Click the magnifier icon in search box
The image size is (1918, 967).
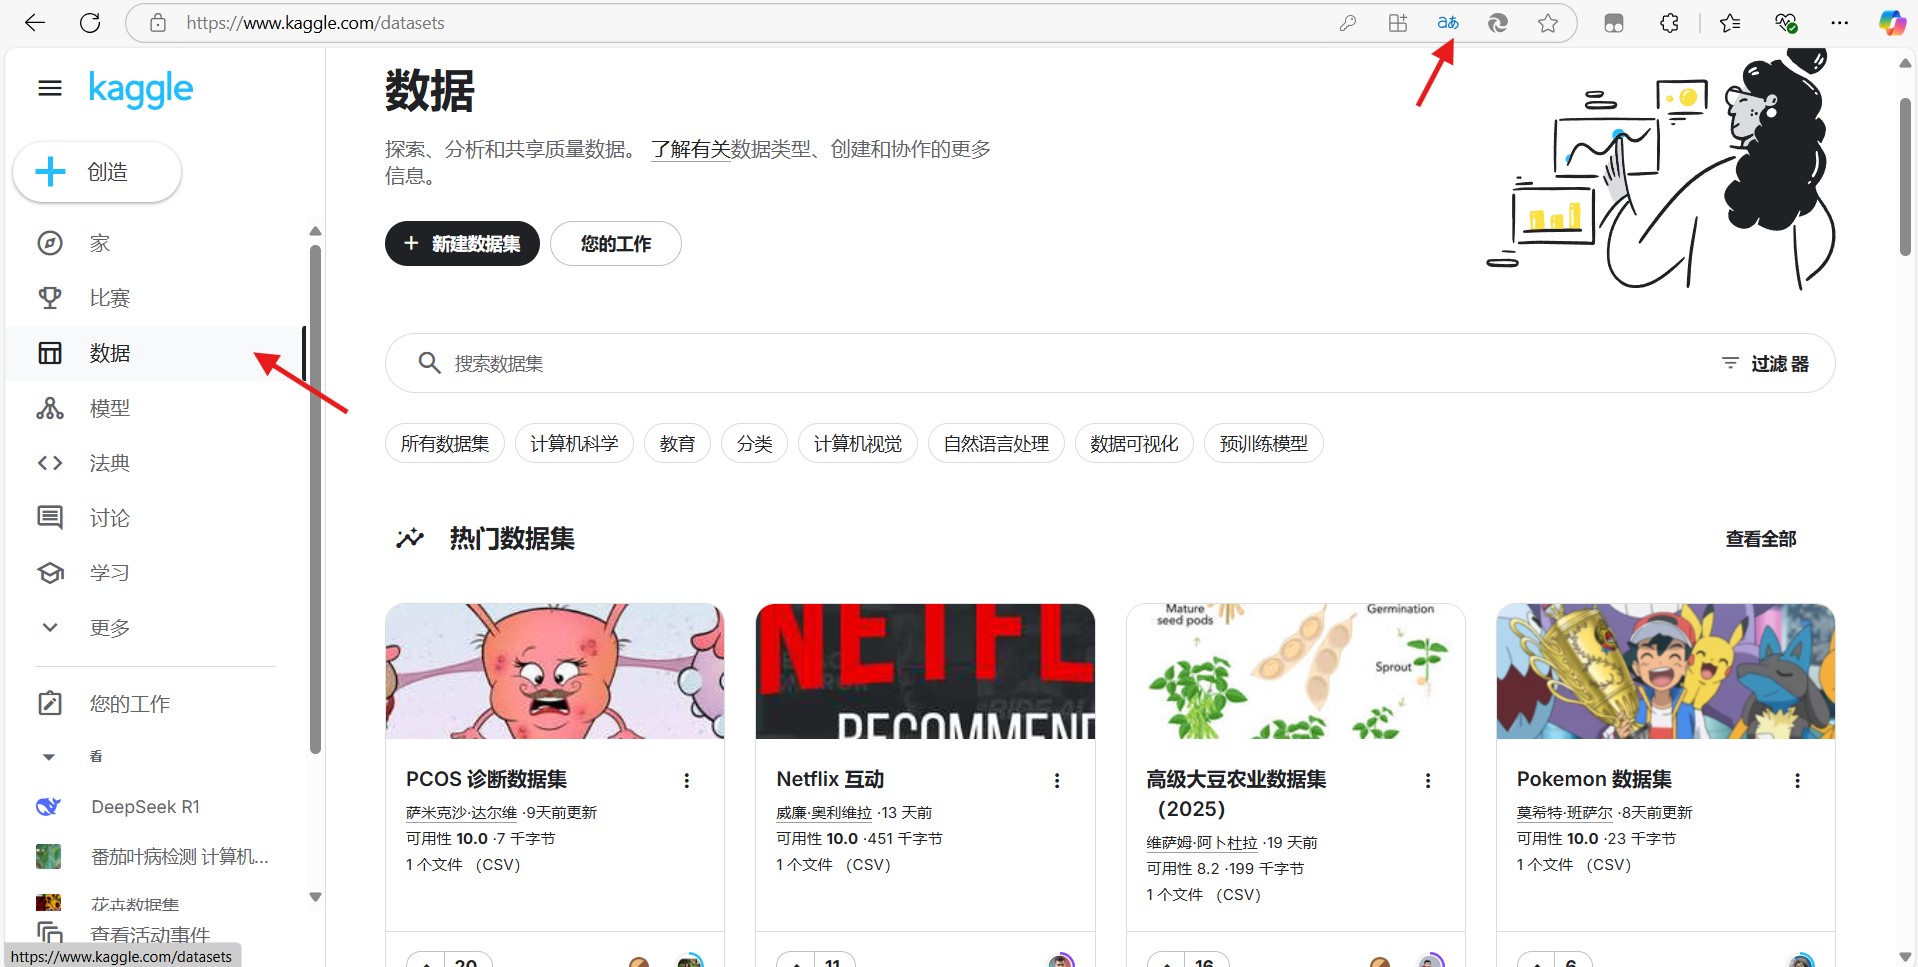[x=429, y=363]
